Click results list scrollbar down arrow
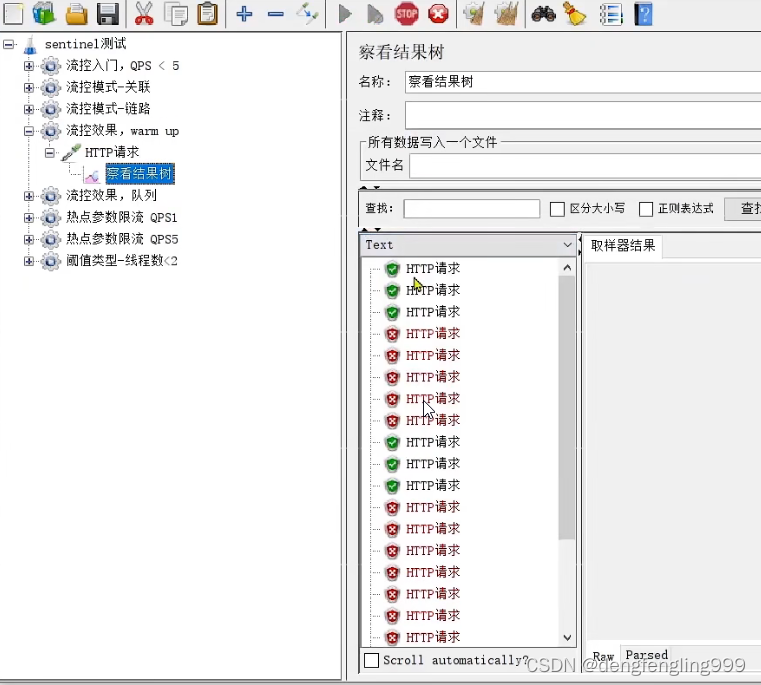The image size is (761, 685). click(x=567, y=637)
